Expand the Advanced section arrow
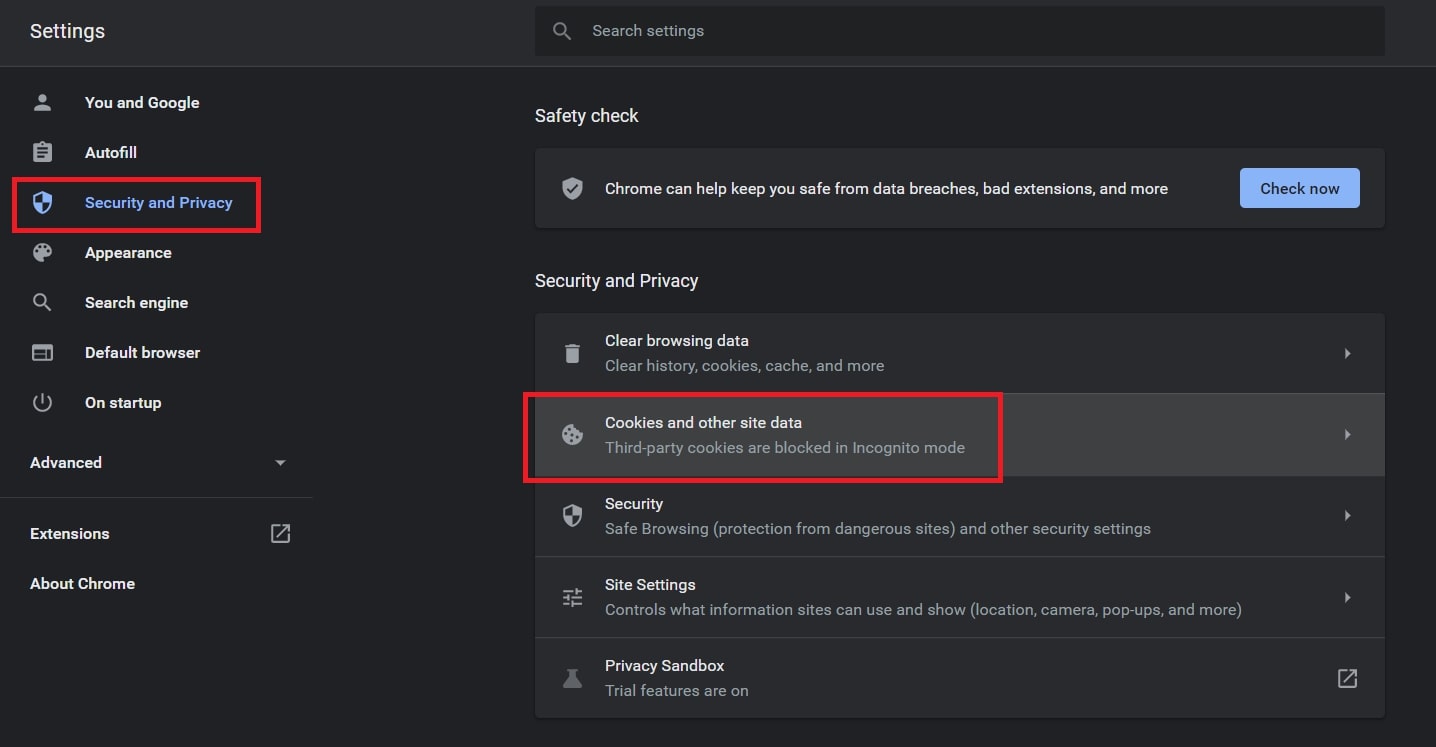 pos(280,463)
